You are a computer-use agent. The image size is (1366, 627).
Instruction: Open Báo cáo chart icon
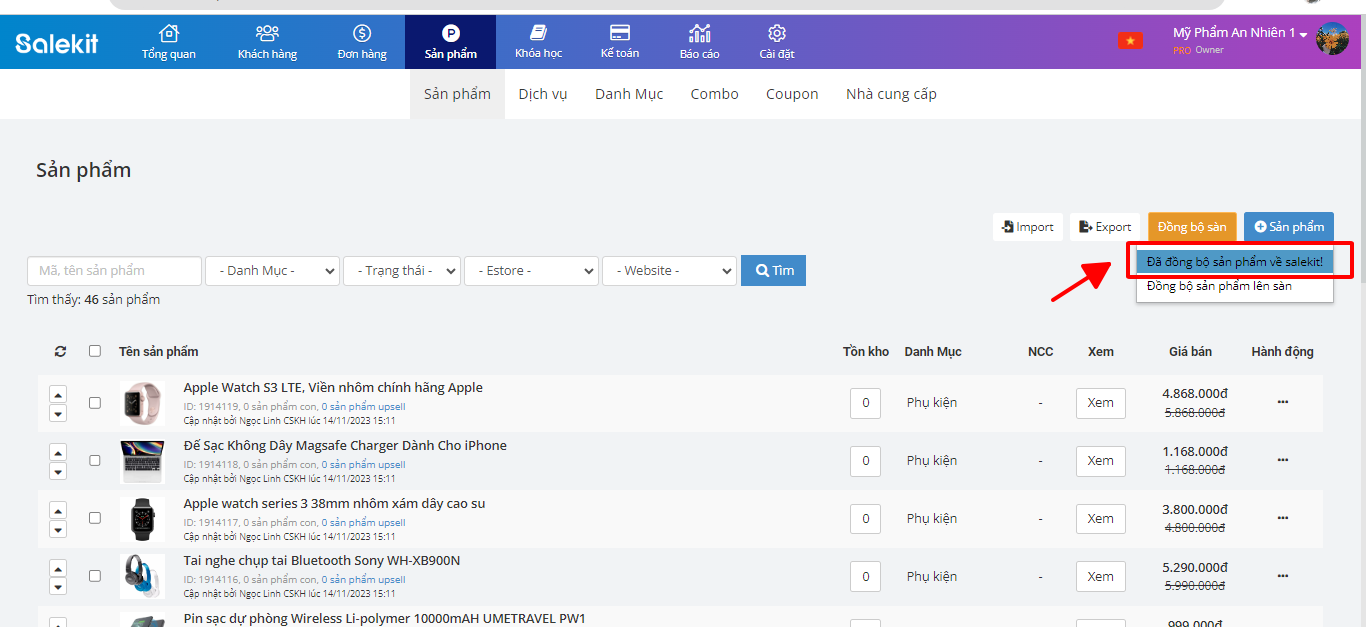coord(699,34)
